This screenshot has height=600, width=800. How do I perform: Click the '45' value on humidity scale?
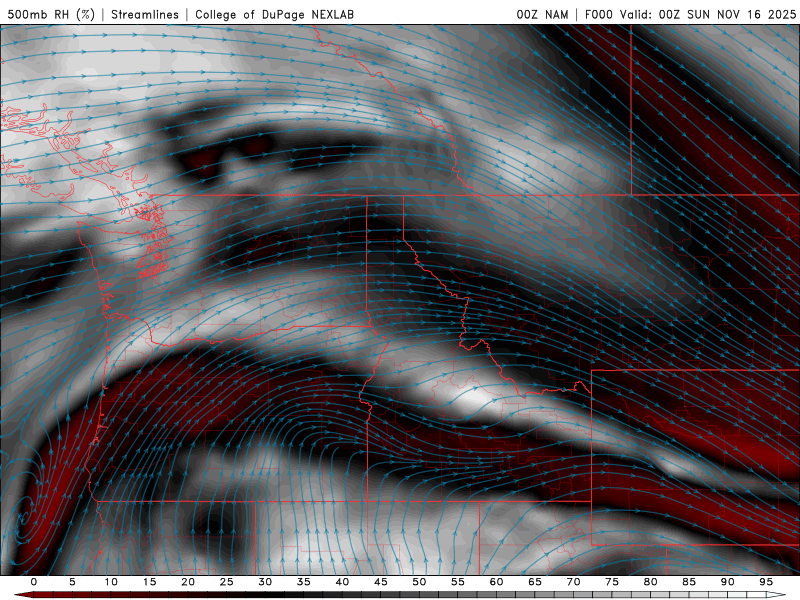[381, 582]
